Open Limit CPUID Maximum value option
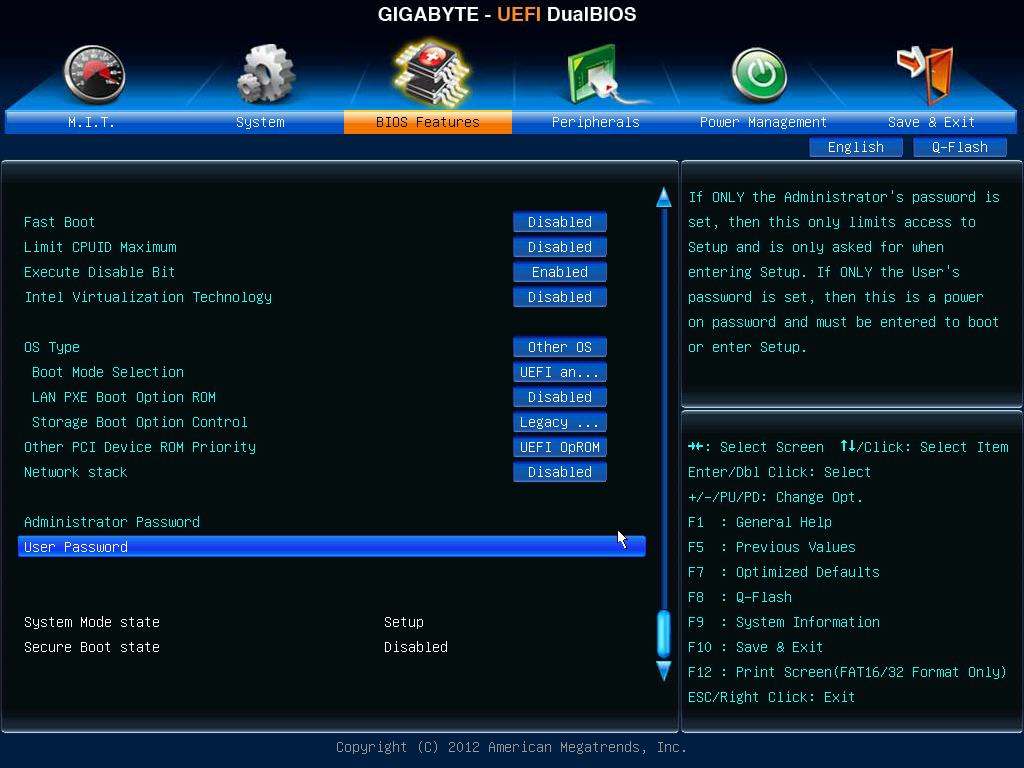 [x=560, y=247]
